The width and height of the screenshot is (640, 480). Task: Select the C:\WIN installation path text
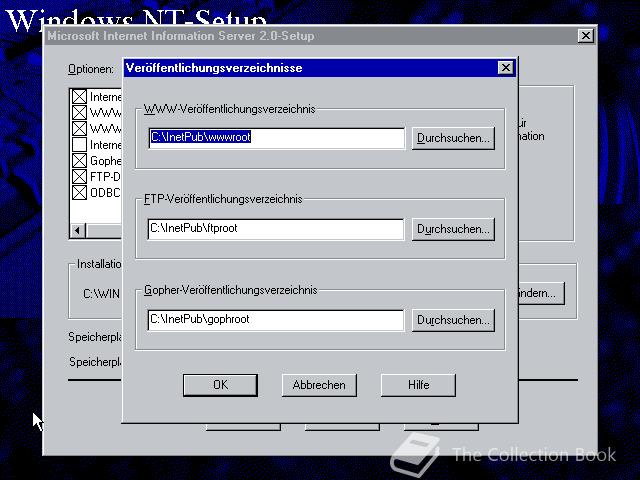[x=102, y=294]
